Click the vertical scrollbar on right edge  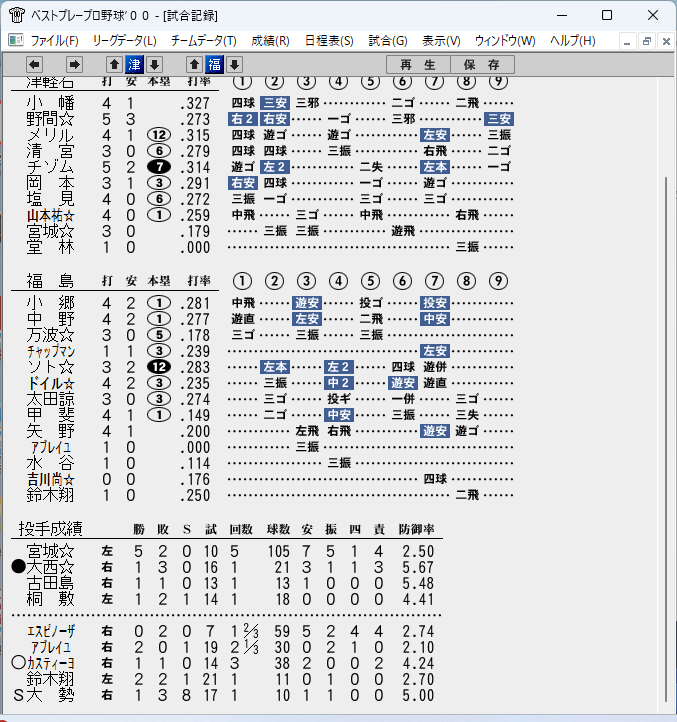pos(666,438)
